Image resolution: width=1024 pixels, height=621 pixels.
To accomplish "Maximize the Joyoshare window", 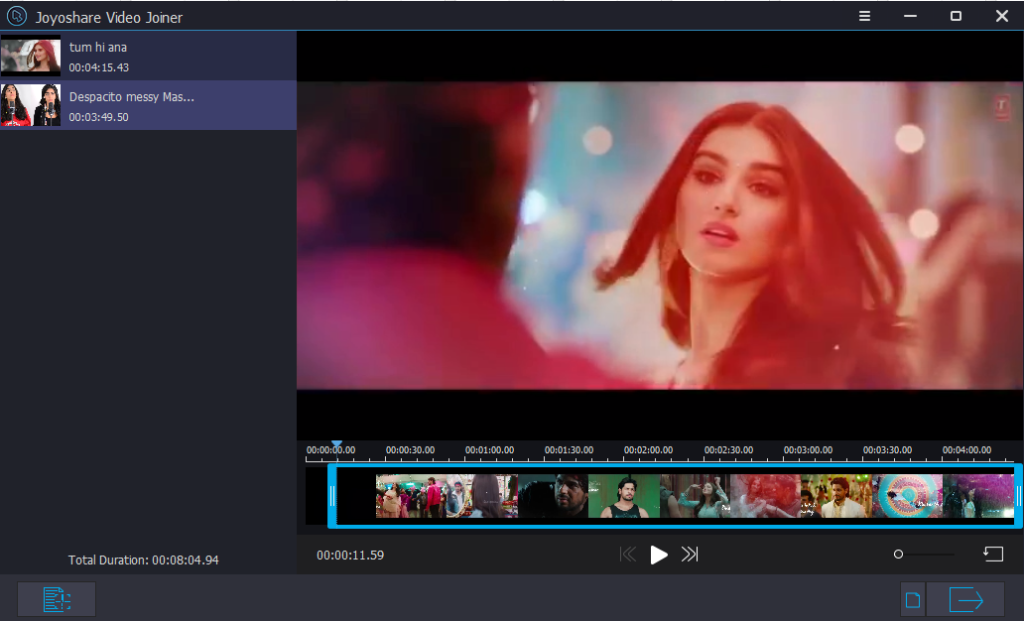I will [x=955, y=16].
